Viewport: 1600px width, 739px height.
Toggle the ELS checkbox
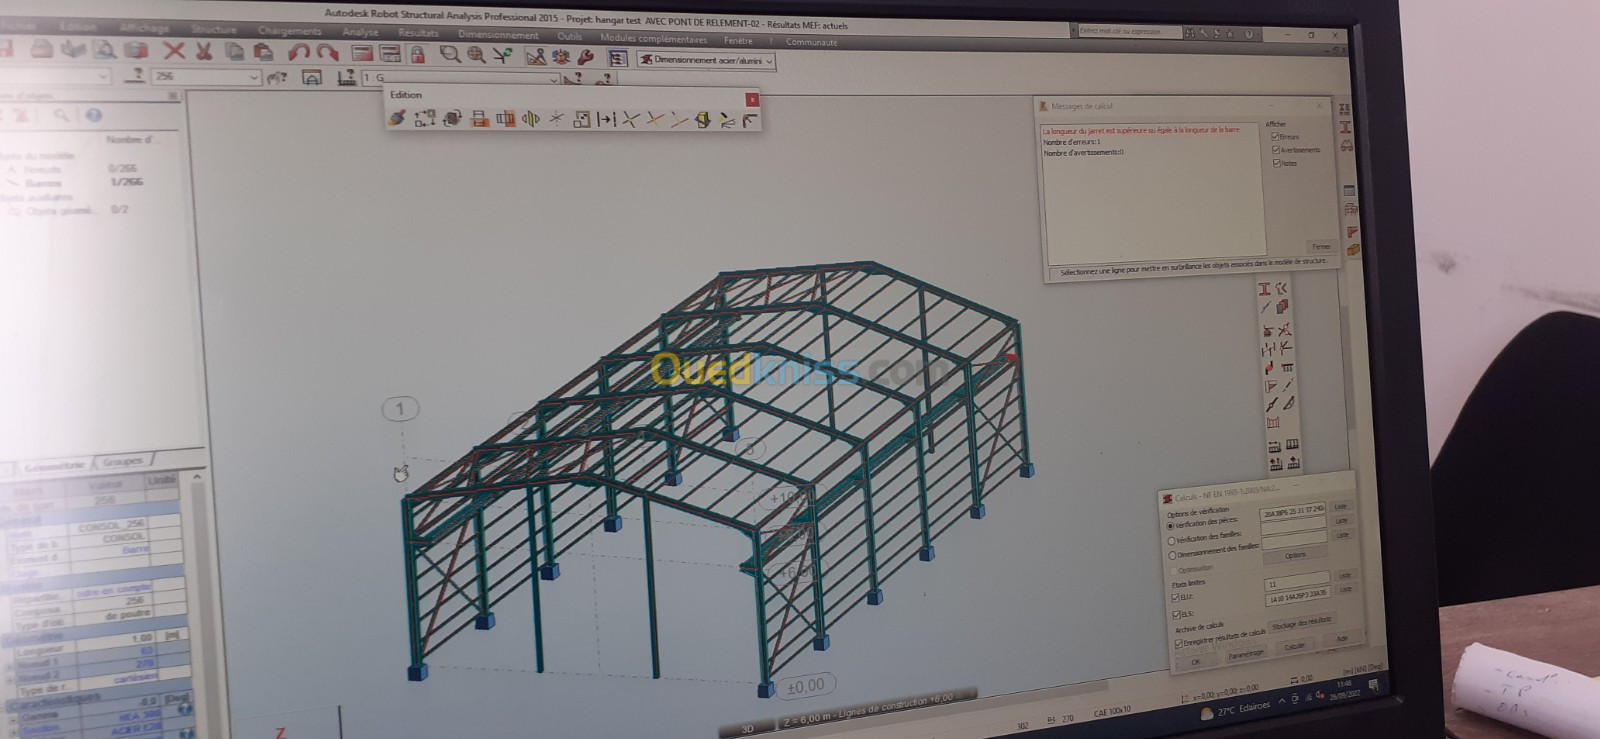tap(1177, 613)
